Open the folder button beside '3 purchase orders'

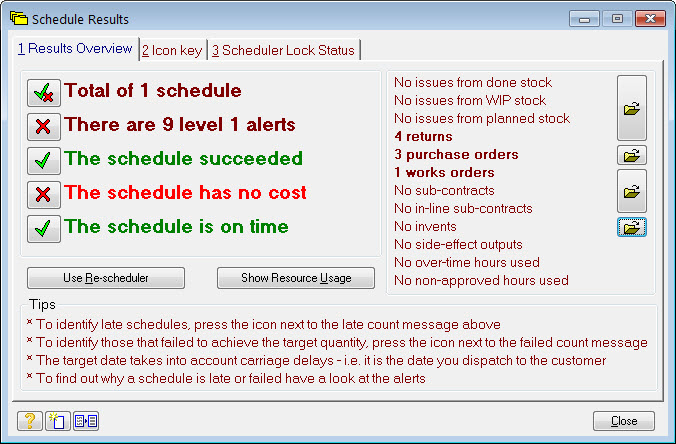point(631,155)
